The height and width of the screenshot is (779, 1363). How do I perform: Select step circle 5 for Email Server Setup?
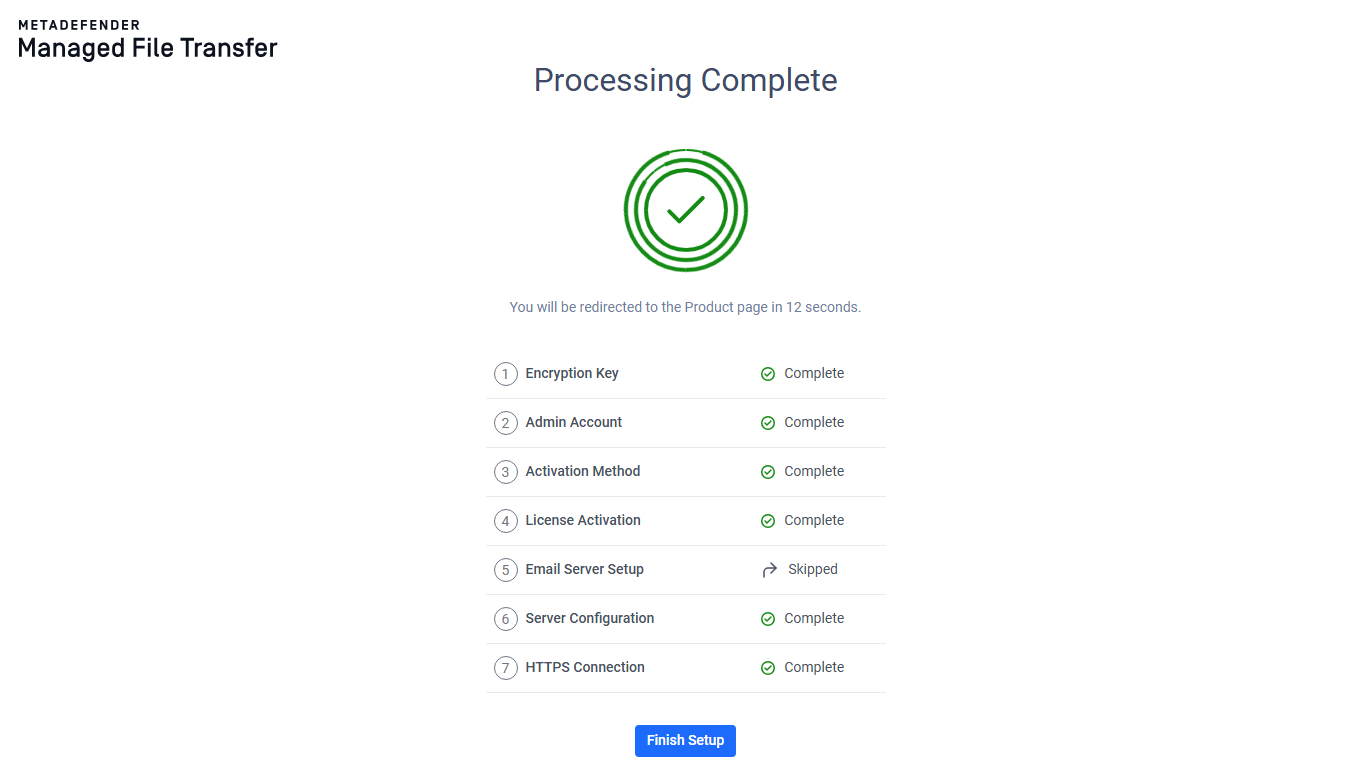506,569
